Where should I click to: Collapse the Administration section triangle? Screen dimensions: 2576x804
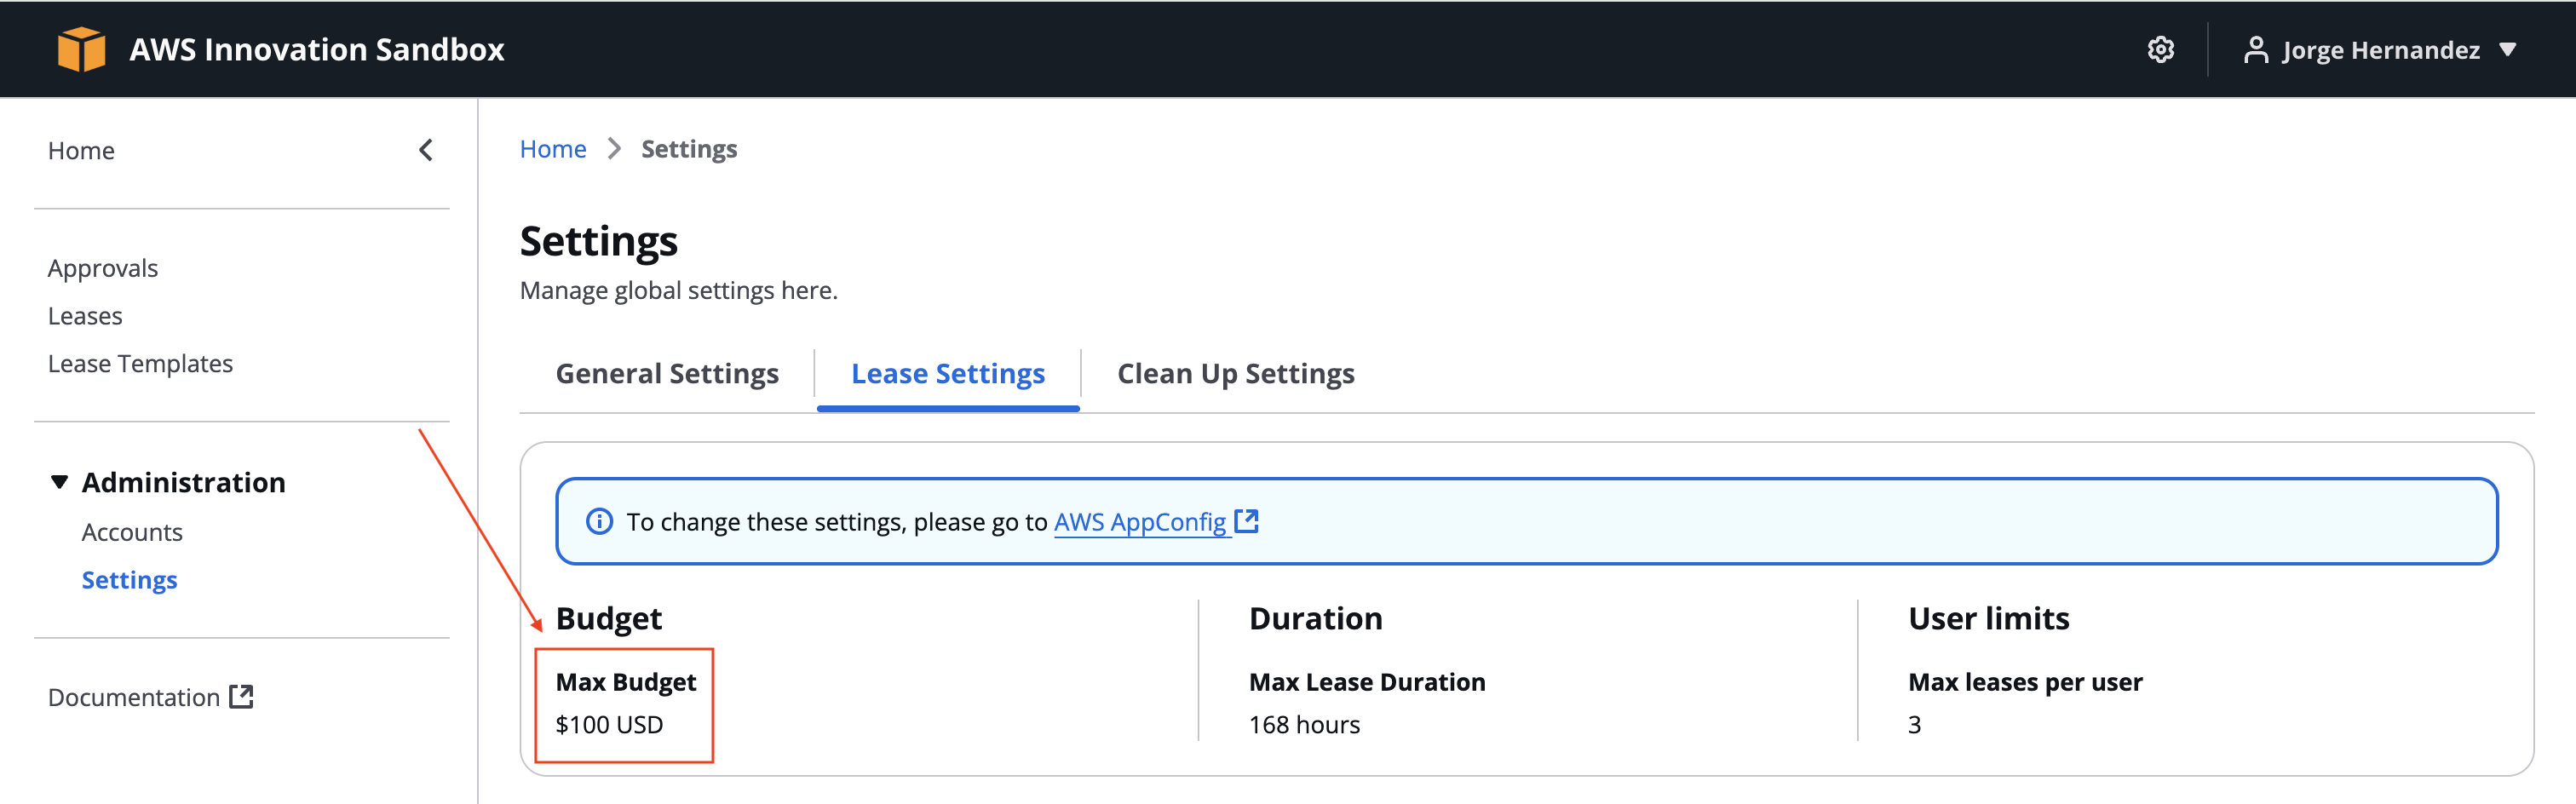59,482
